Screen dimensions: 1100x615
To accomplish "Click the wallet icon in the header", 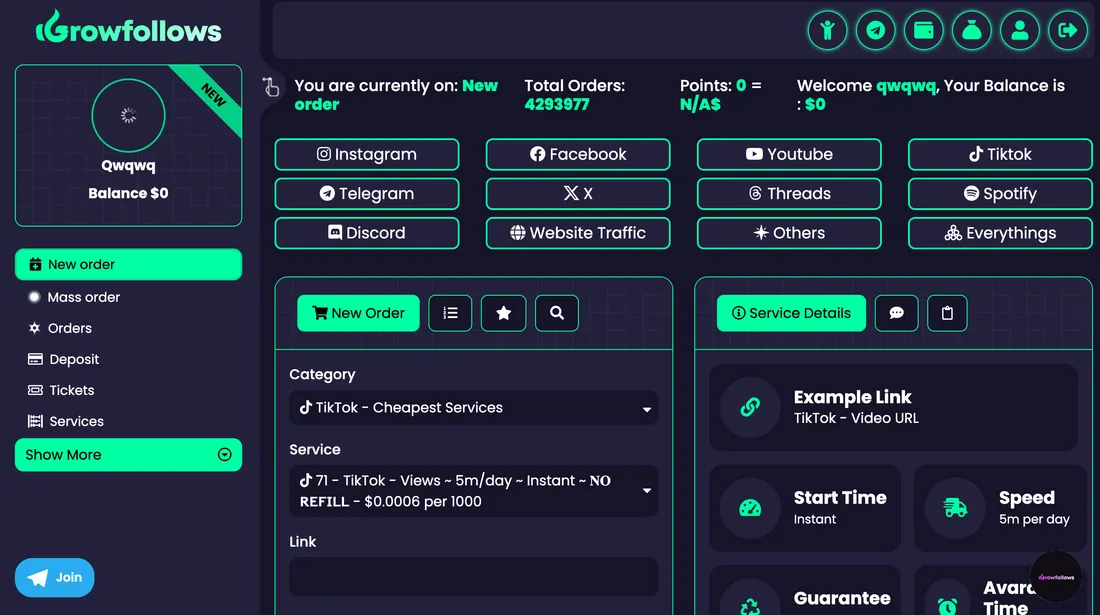I will pos(923,30).
